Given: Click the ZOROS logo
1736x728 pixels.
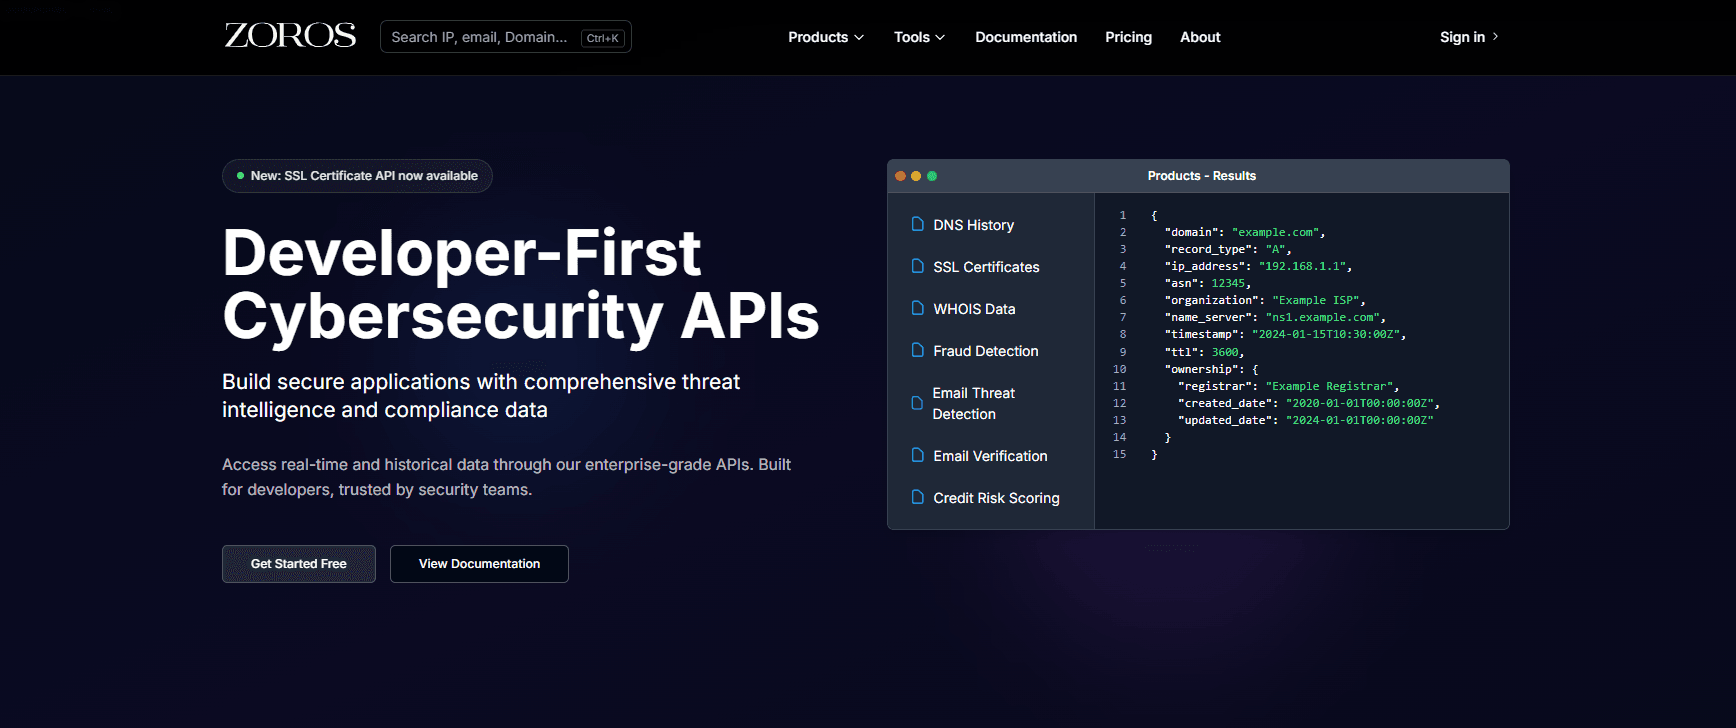Looking at the screenshot, I should (x=290, y=36).
